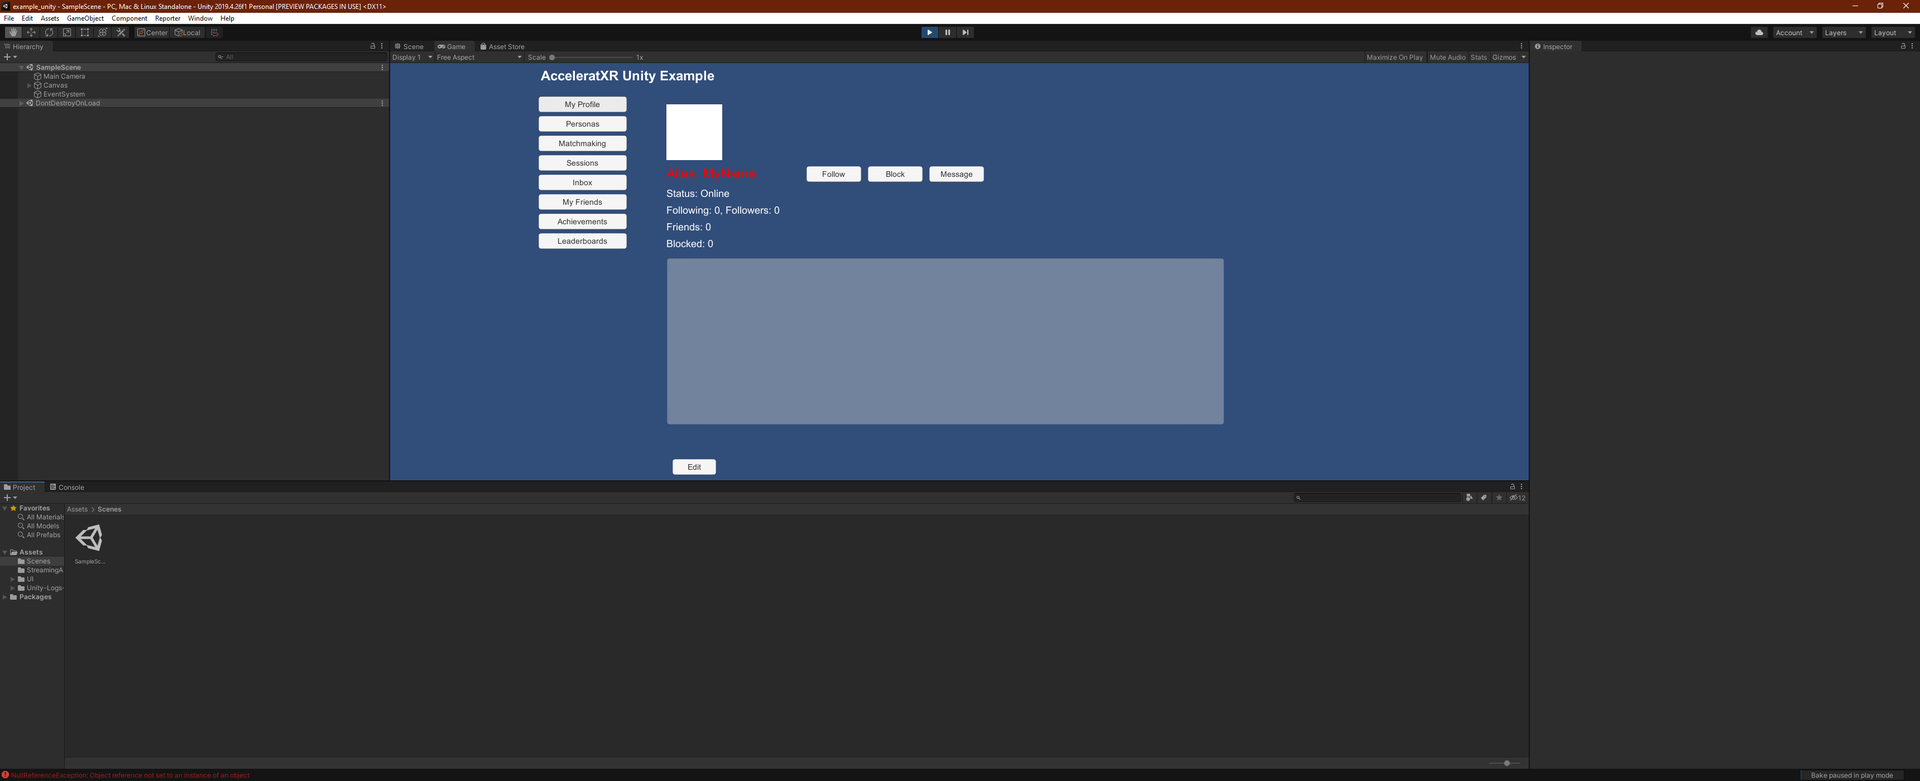The height and width of the screenshot is (781, 1920).
Task: Open the GameObject menu
Action: tap(85, 18)
